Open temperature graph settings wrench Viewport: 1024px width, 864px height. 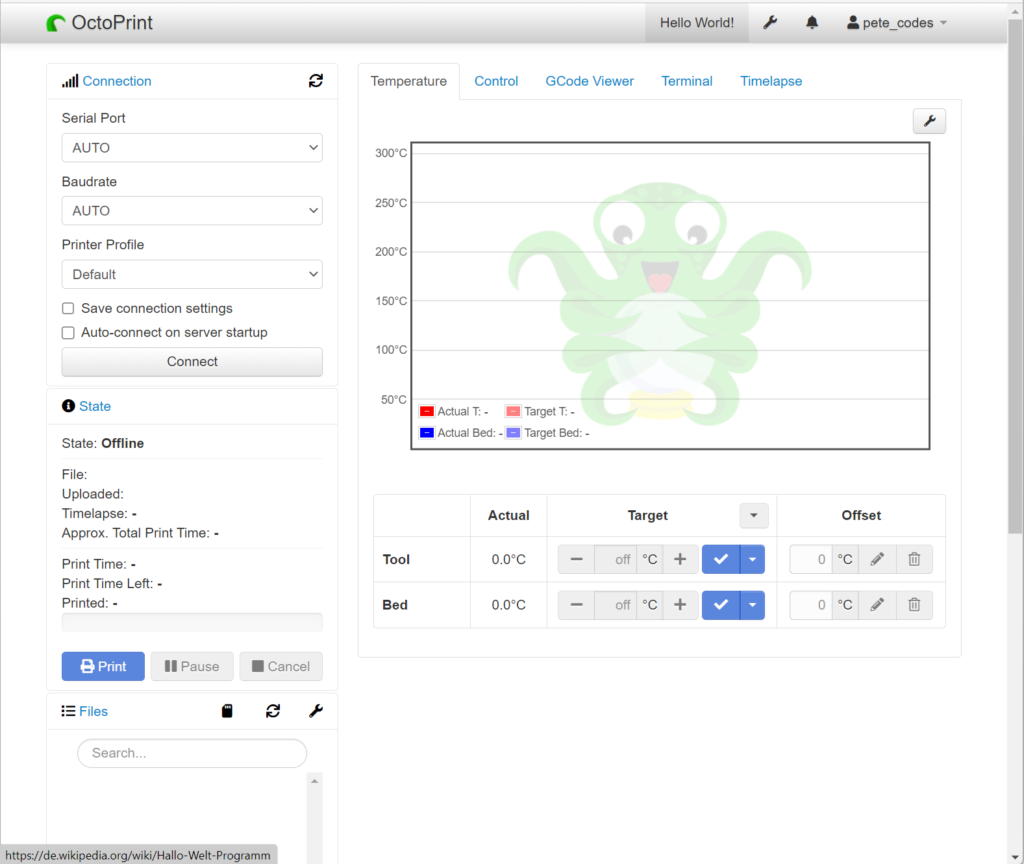coord(929,121)
